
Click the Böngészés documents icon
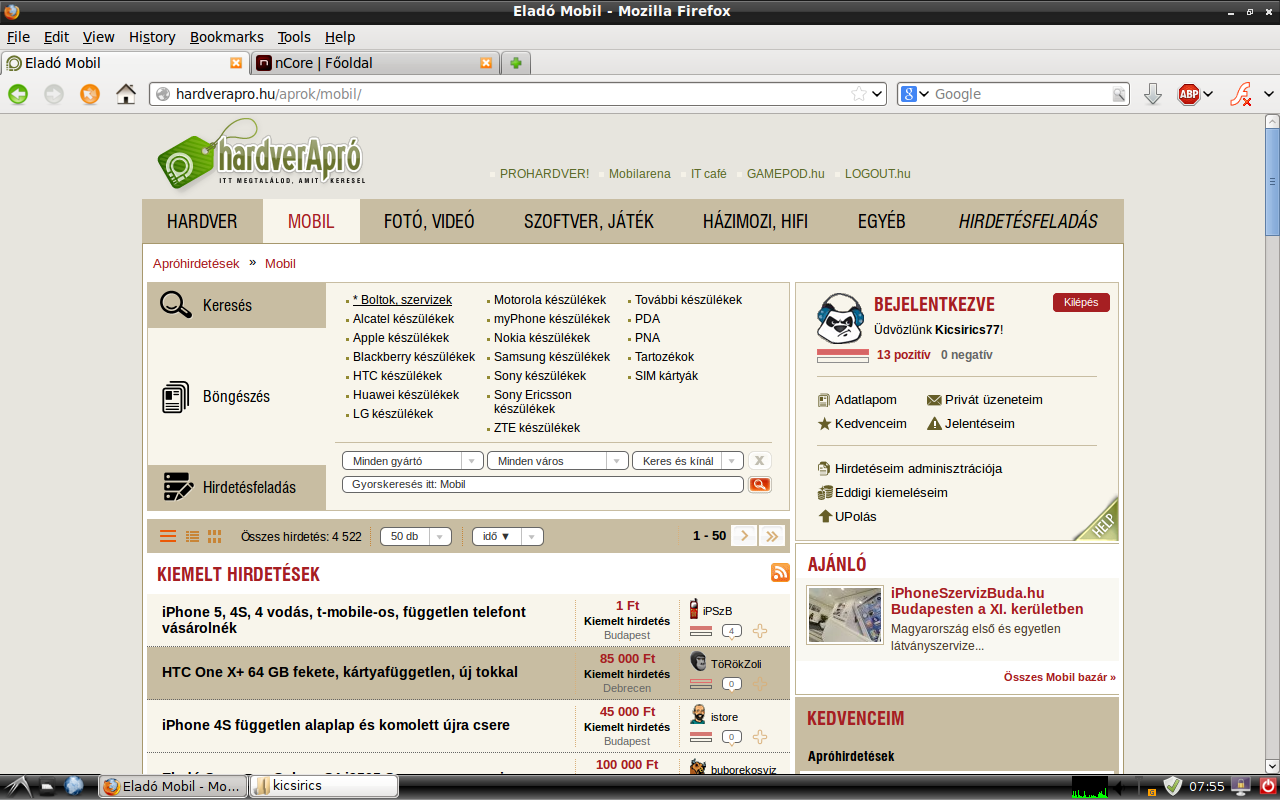point(176,397)
